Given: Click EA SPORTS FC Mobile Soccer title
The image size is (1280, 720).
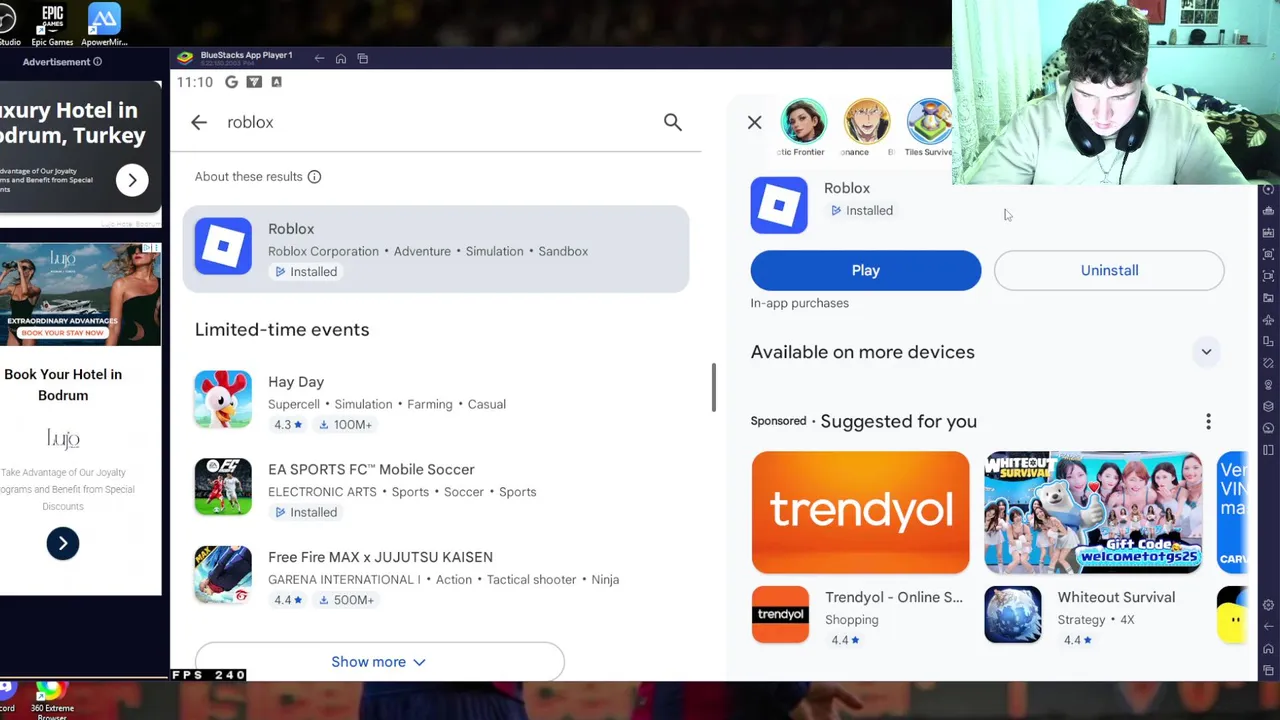Looking at the screenshot, I should (371, 469).
